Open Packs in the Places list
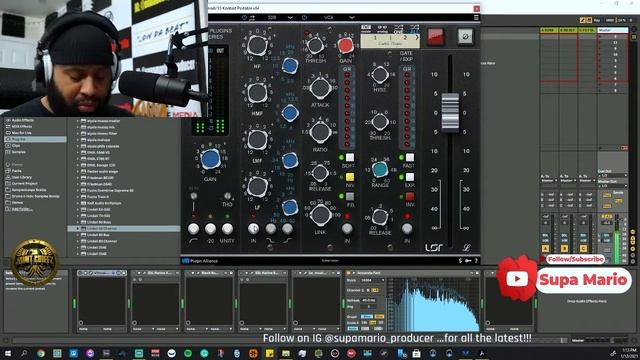 16,171
